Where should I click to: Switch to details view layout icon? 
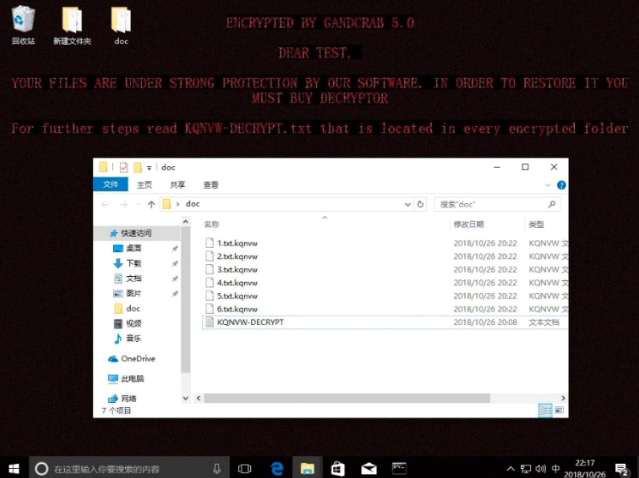545,410
